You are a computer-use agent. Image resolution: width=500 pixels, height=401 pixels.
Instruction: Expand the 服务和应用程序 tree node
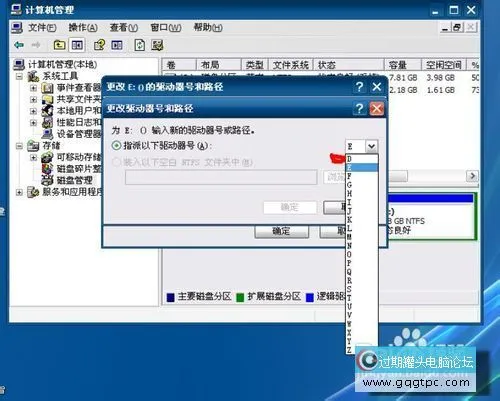tap(19, 192)
